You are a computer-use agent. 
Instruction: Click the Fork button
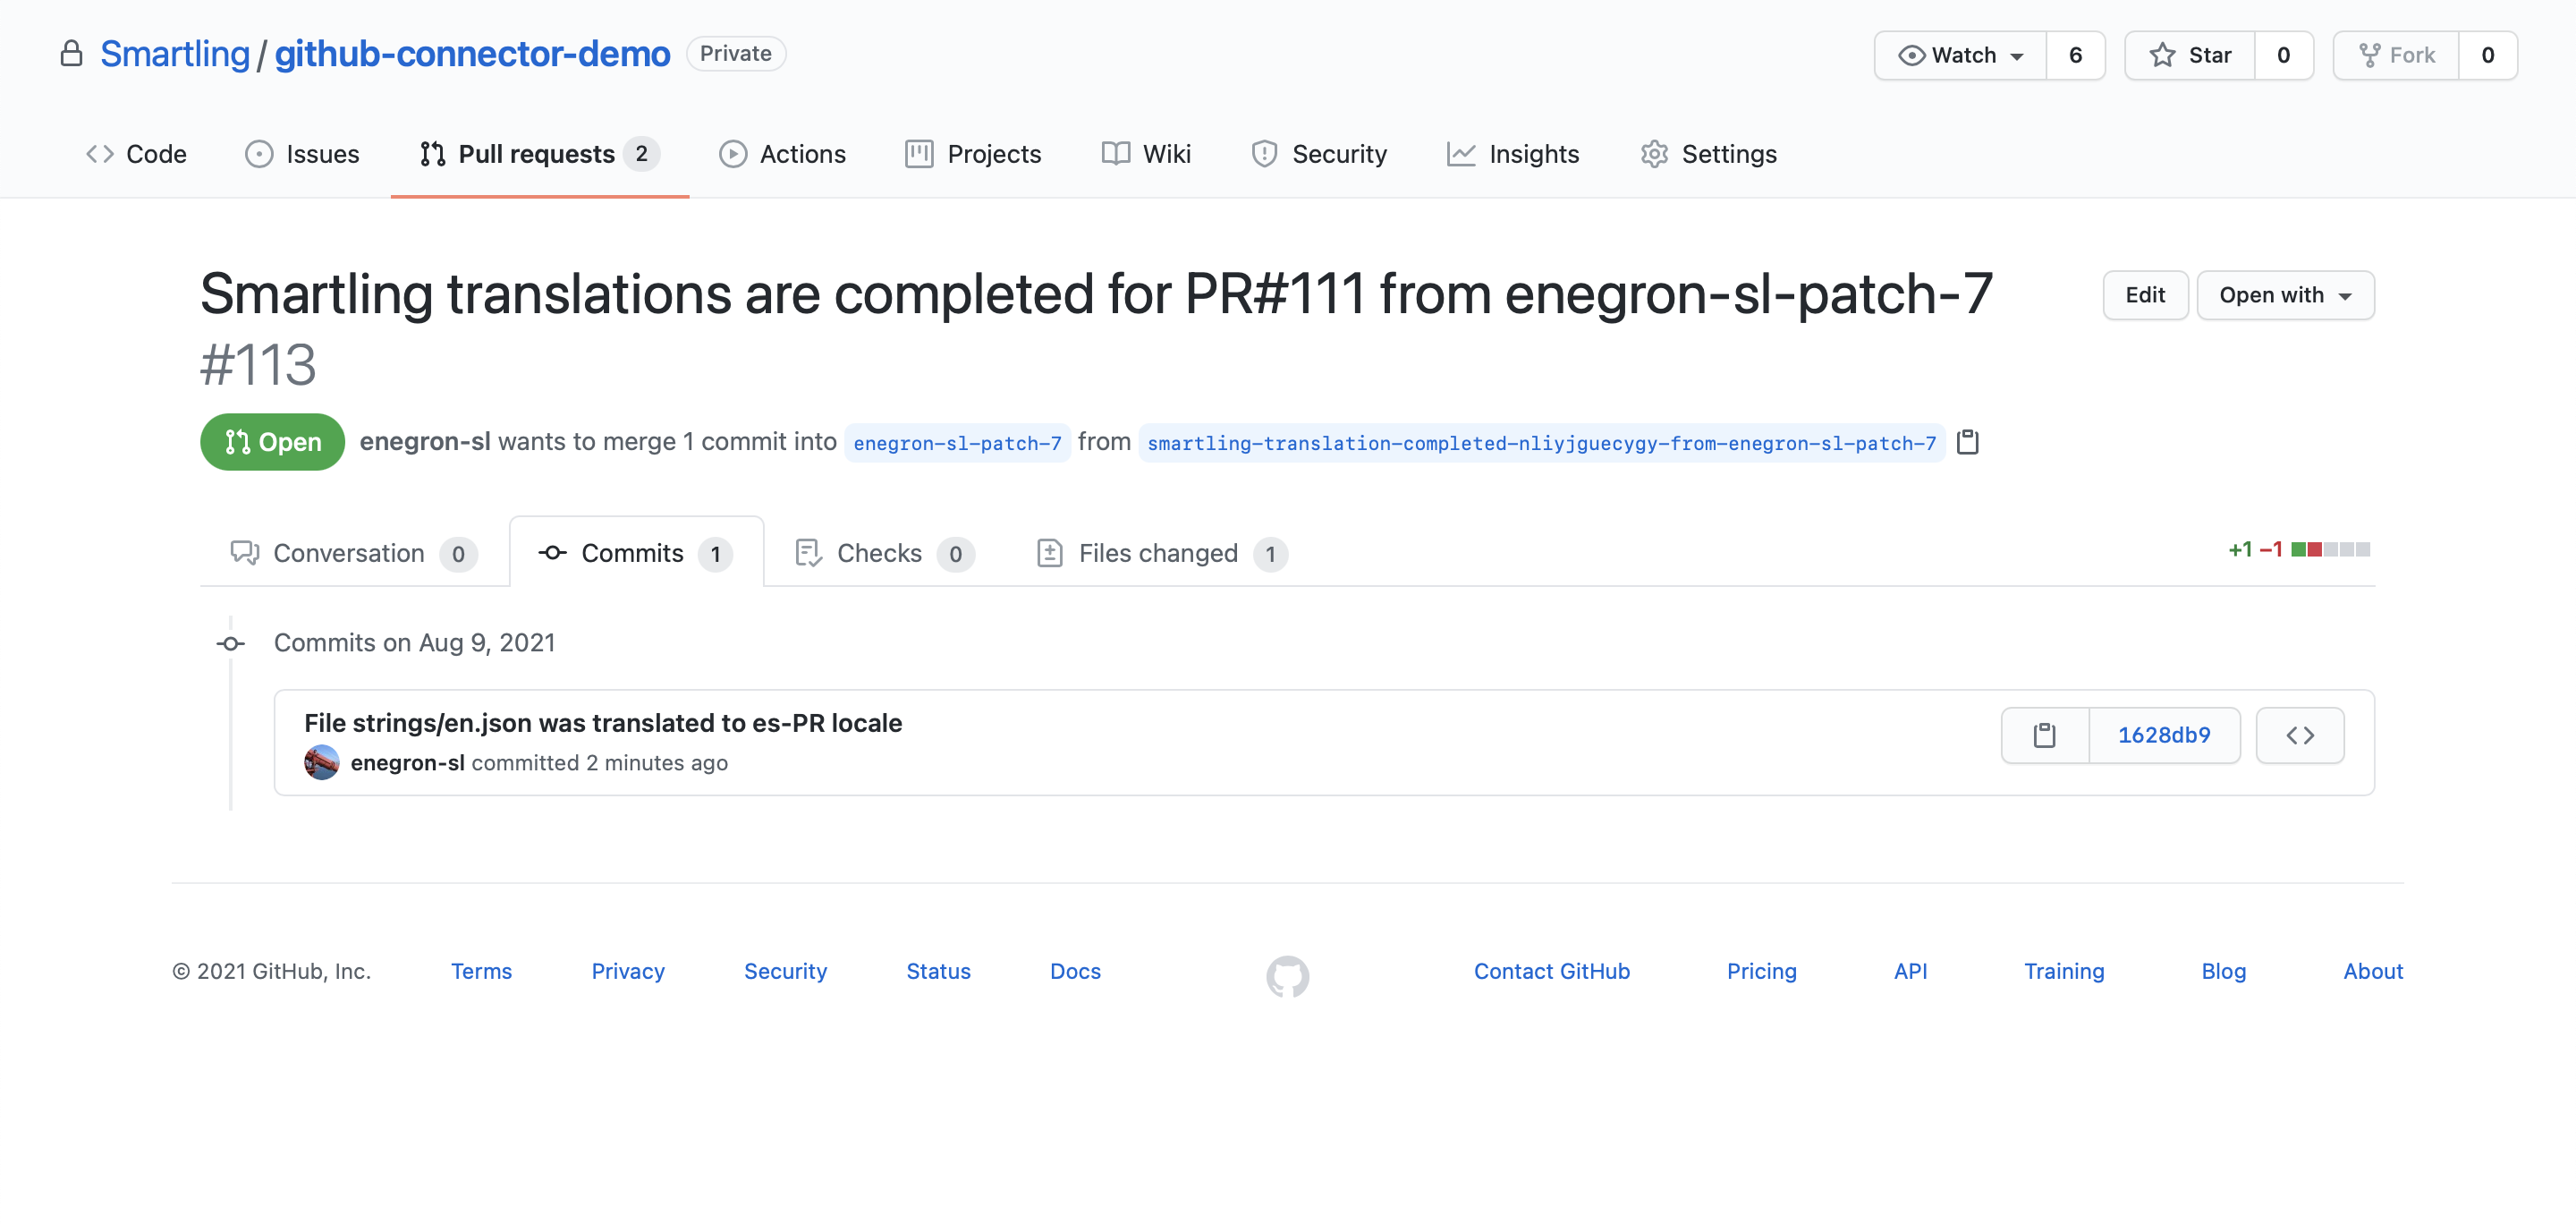pyautogui.click(x=2396, y=55)
